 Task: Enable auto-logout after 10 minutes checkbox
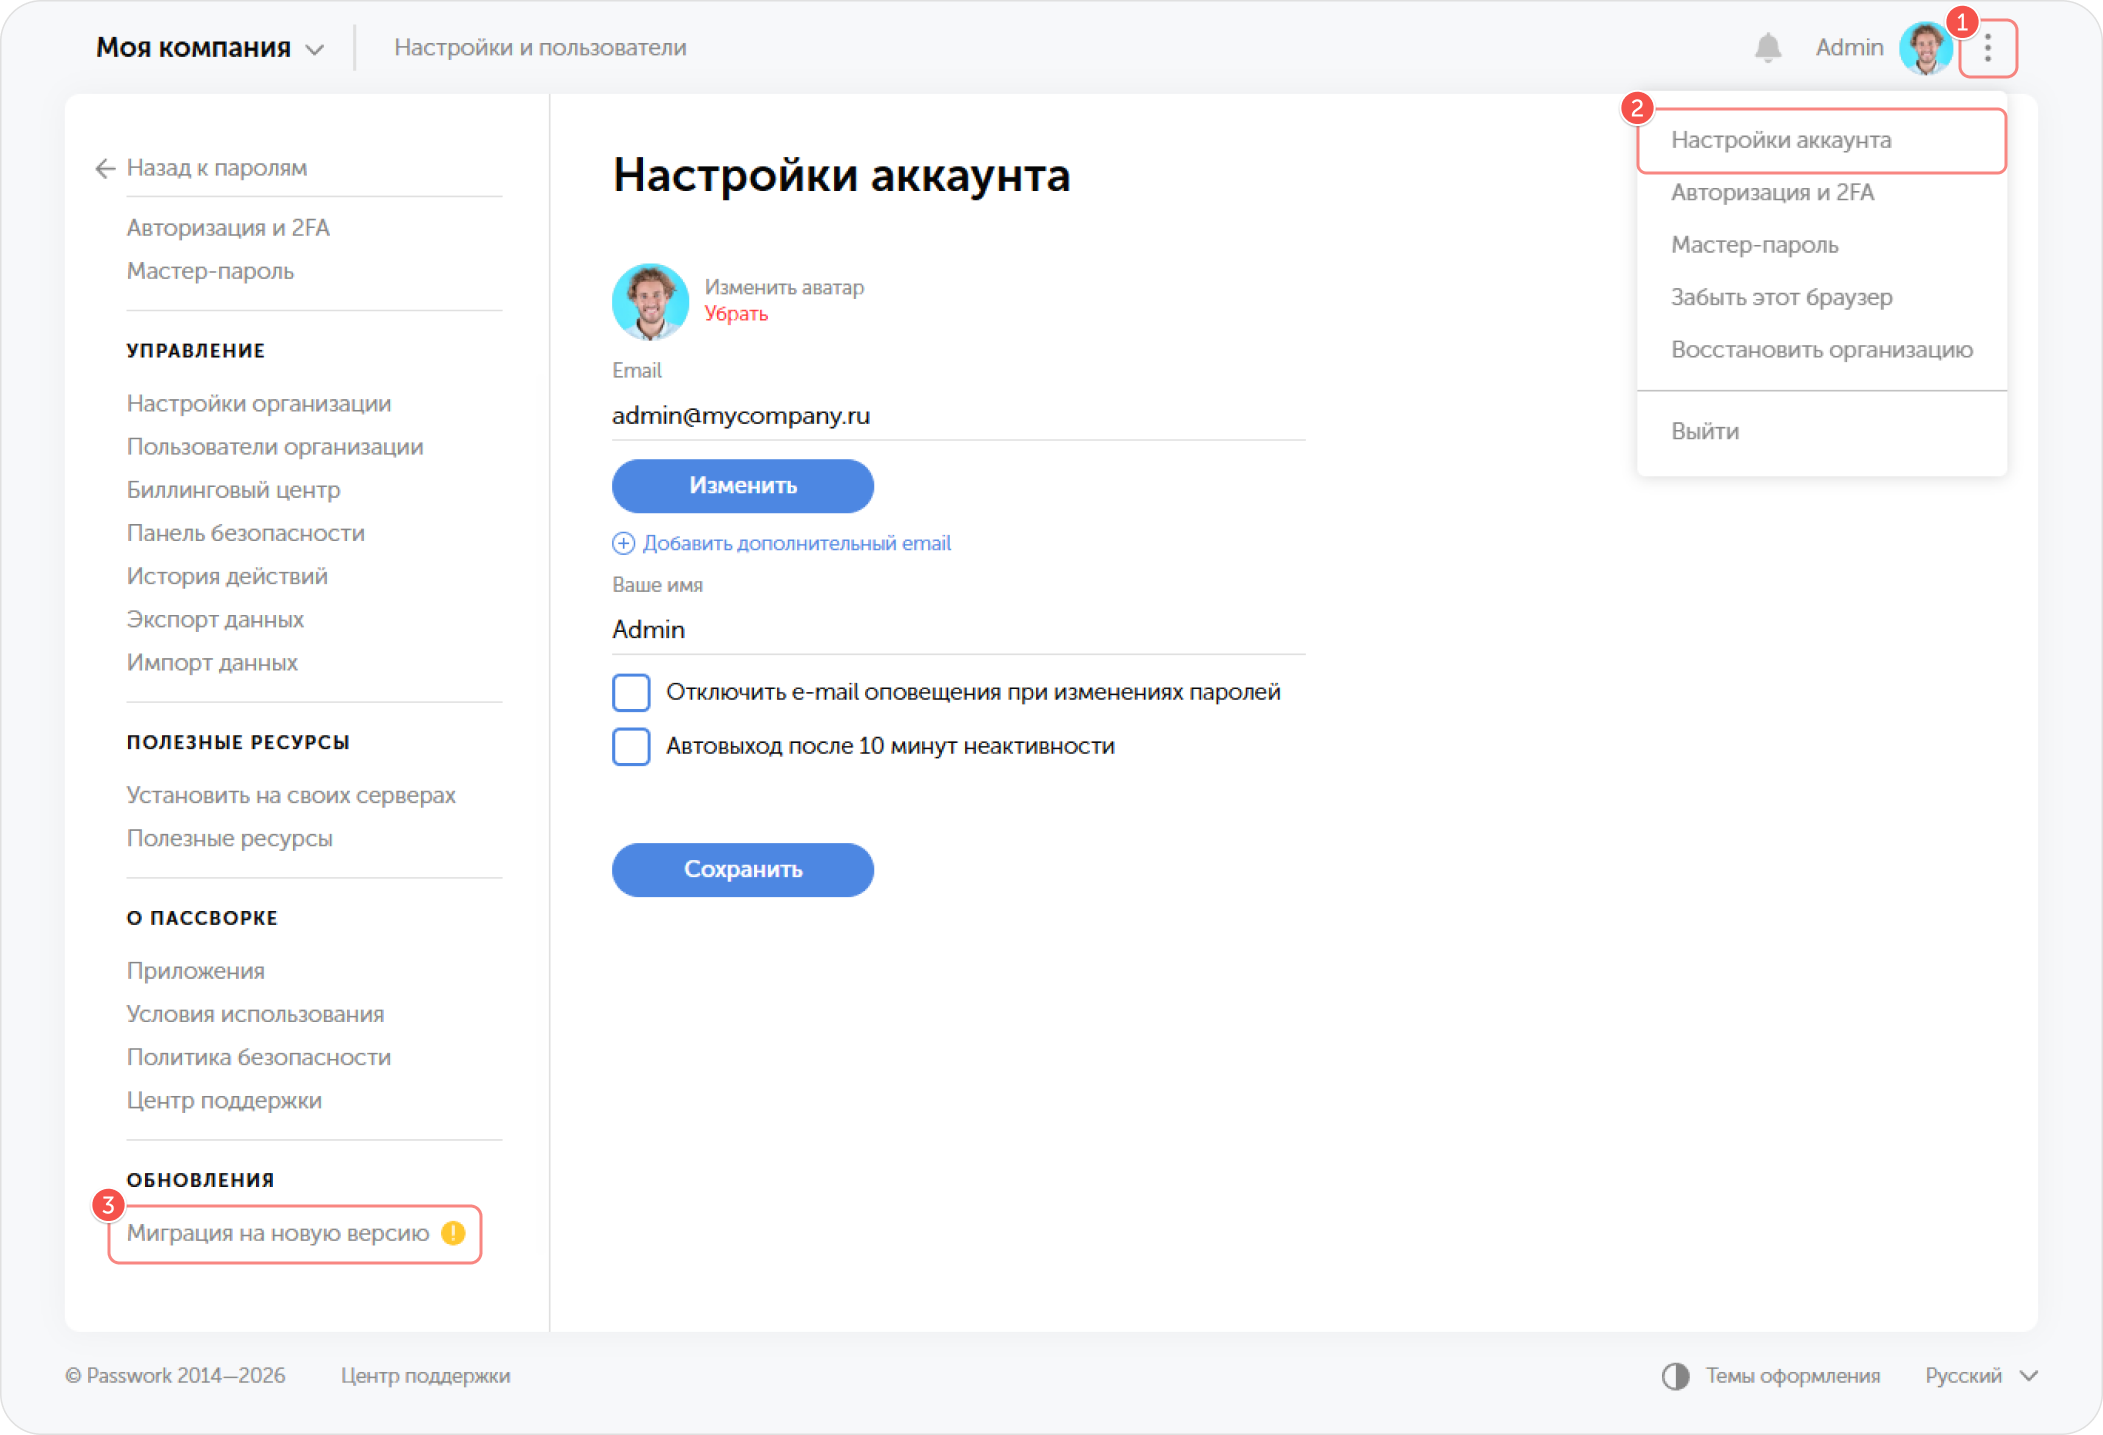[x=631, y=746]
